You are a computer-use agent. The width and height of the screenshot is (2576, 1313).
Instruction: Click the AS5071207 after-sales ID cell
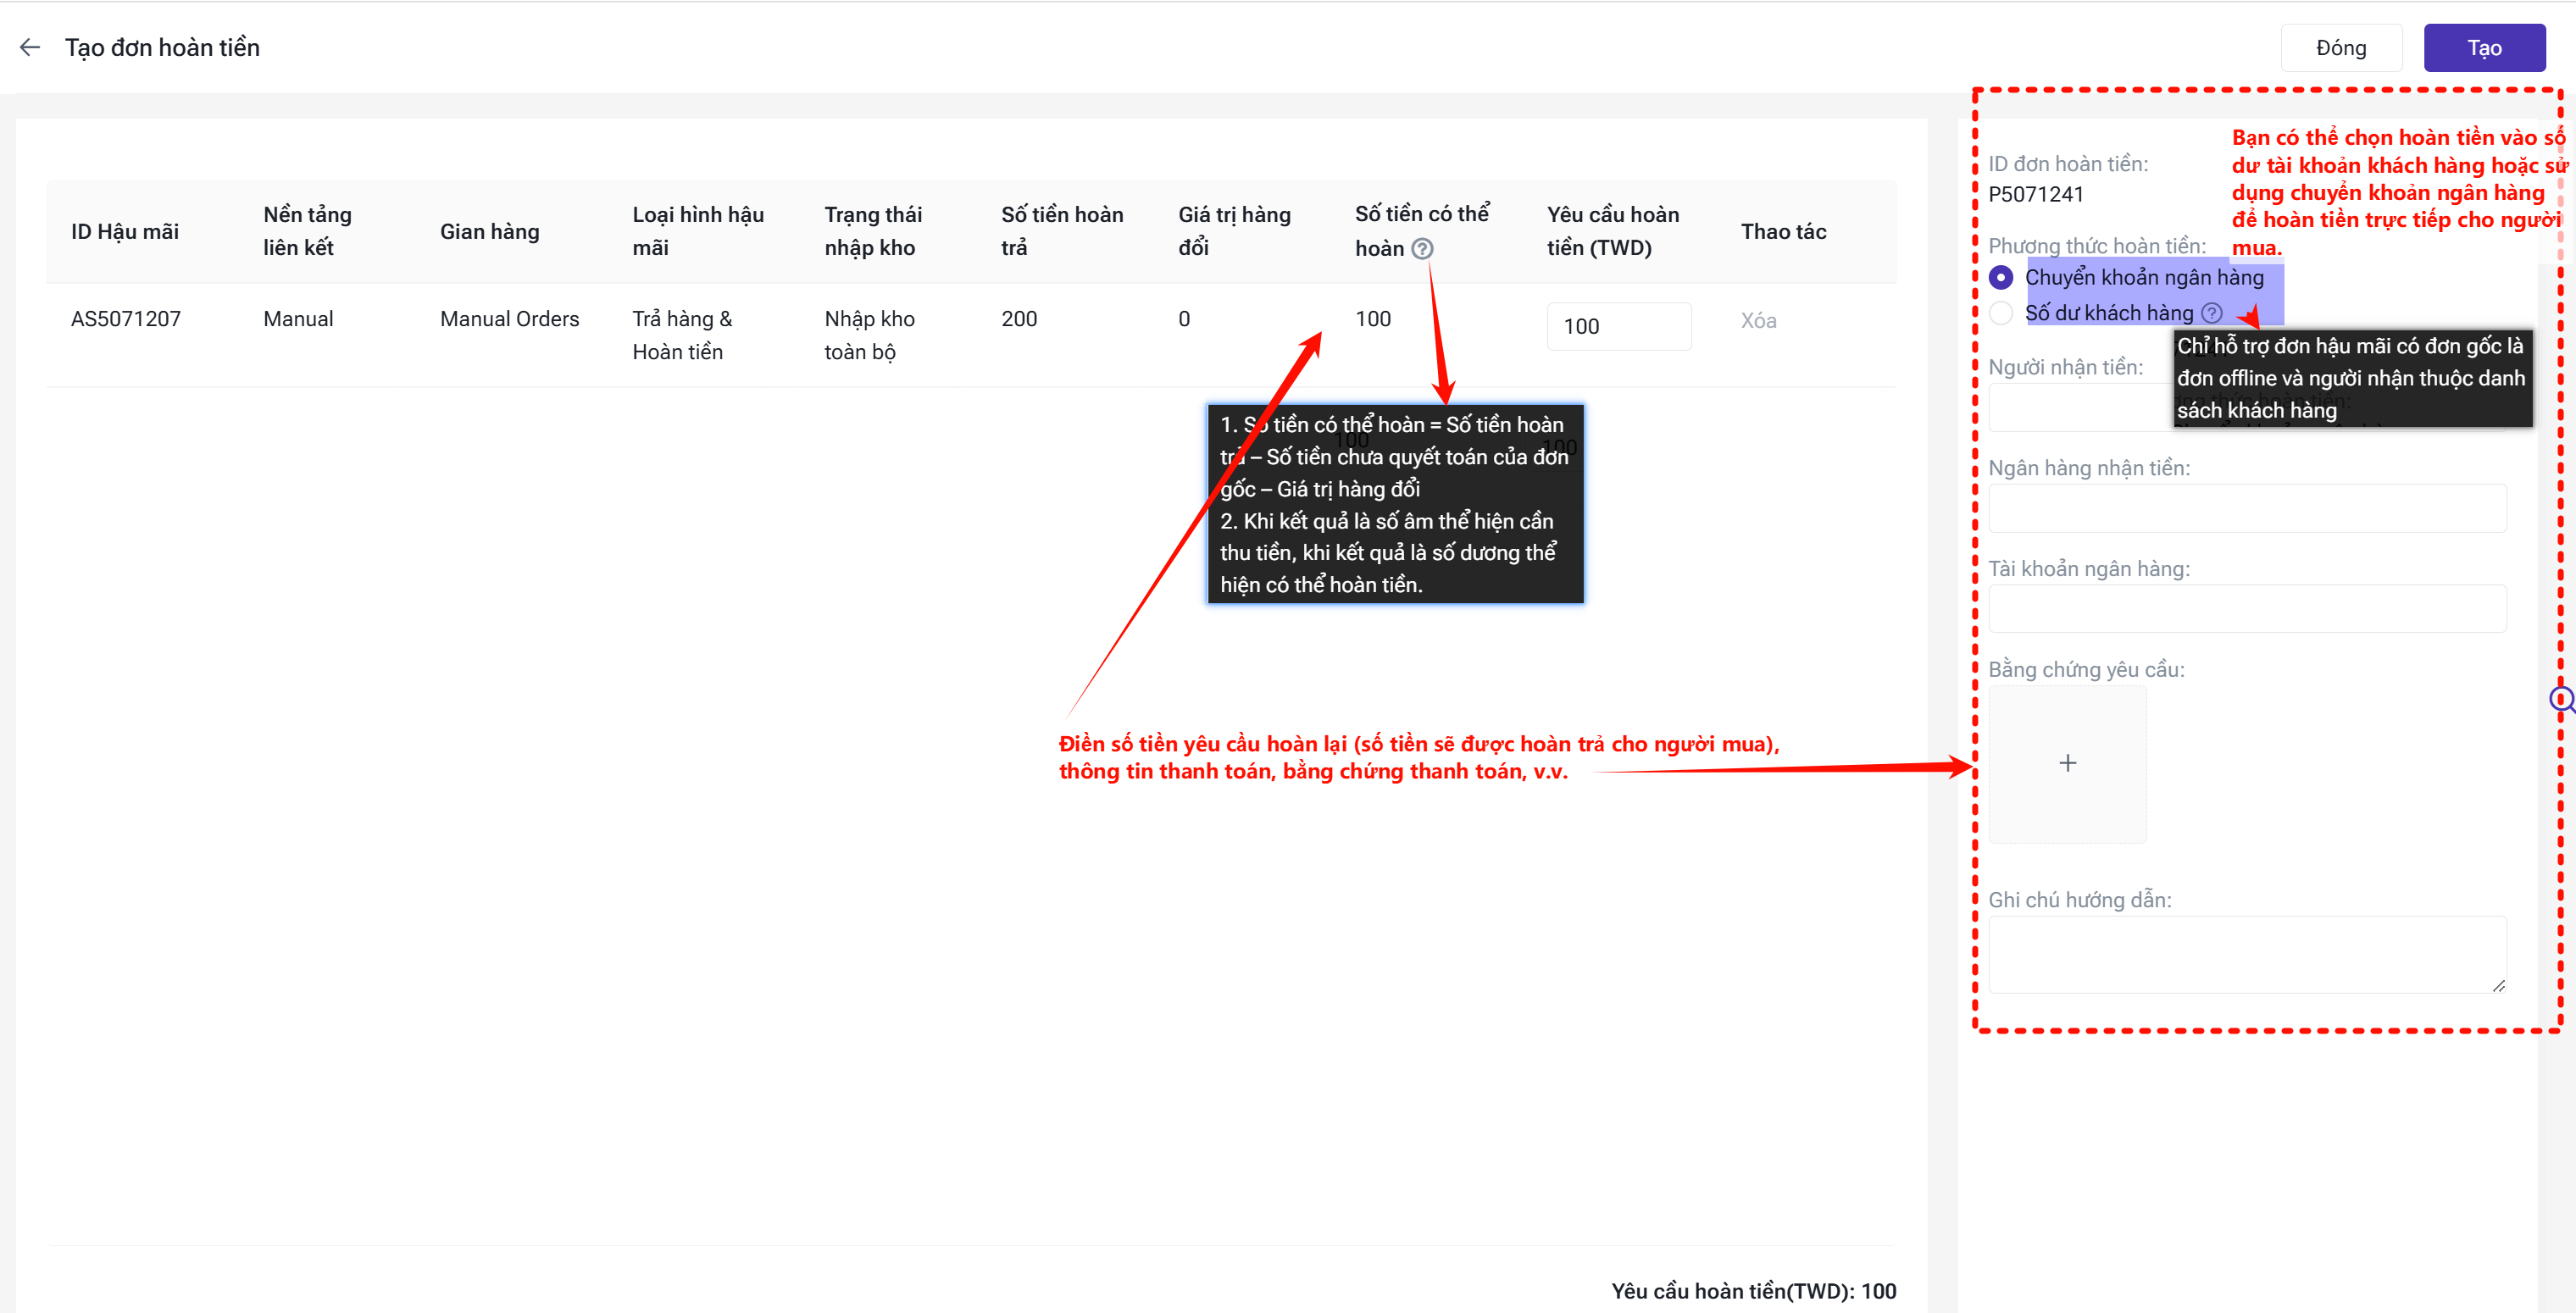coord(126,319)
